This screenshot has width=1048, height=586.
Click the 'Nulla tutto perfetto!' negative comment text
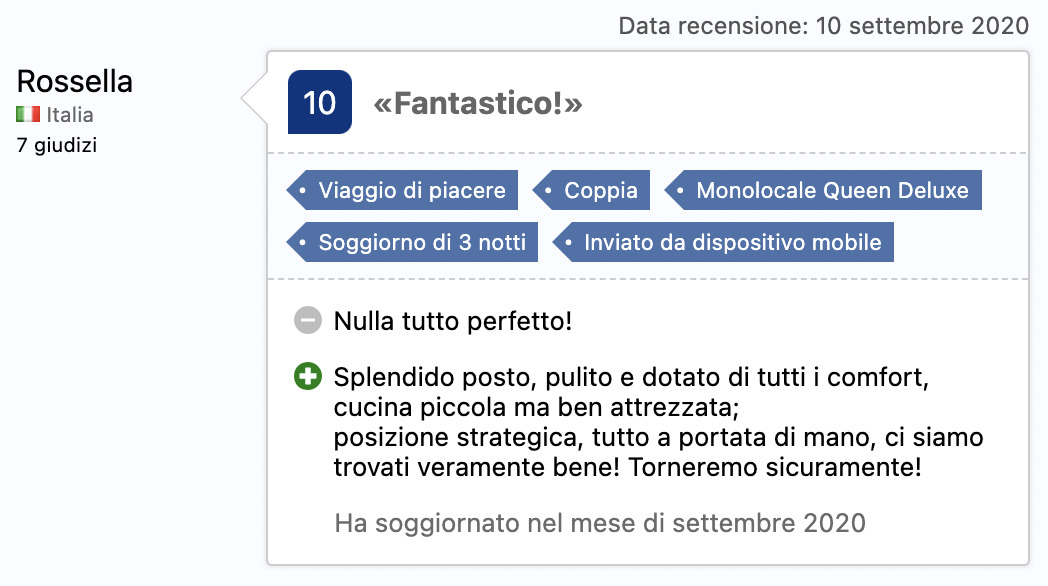pyautogui.click(x=453, y=321)
